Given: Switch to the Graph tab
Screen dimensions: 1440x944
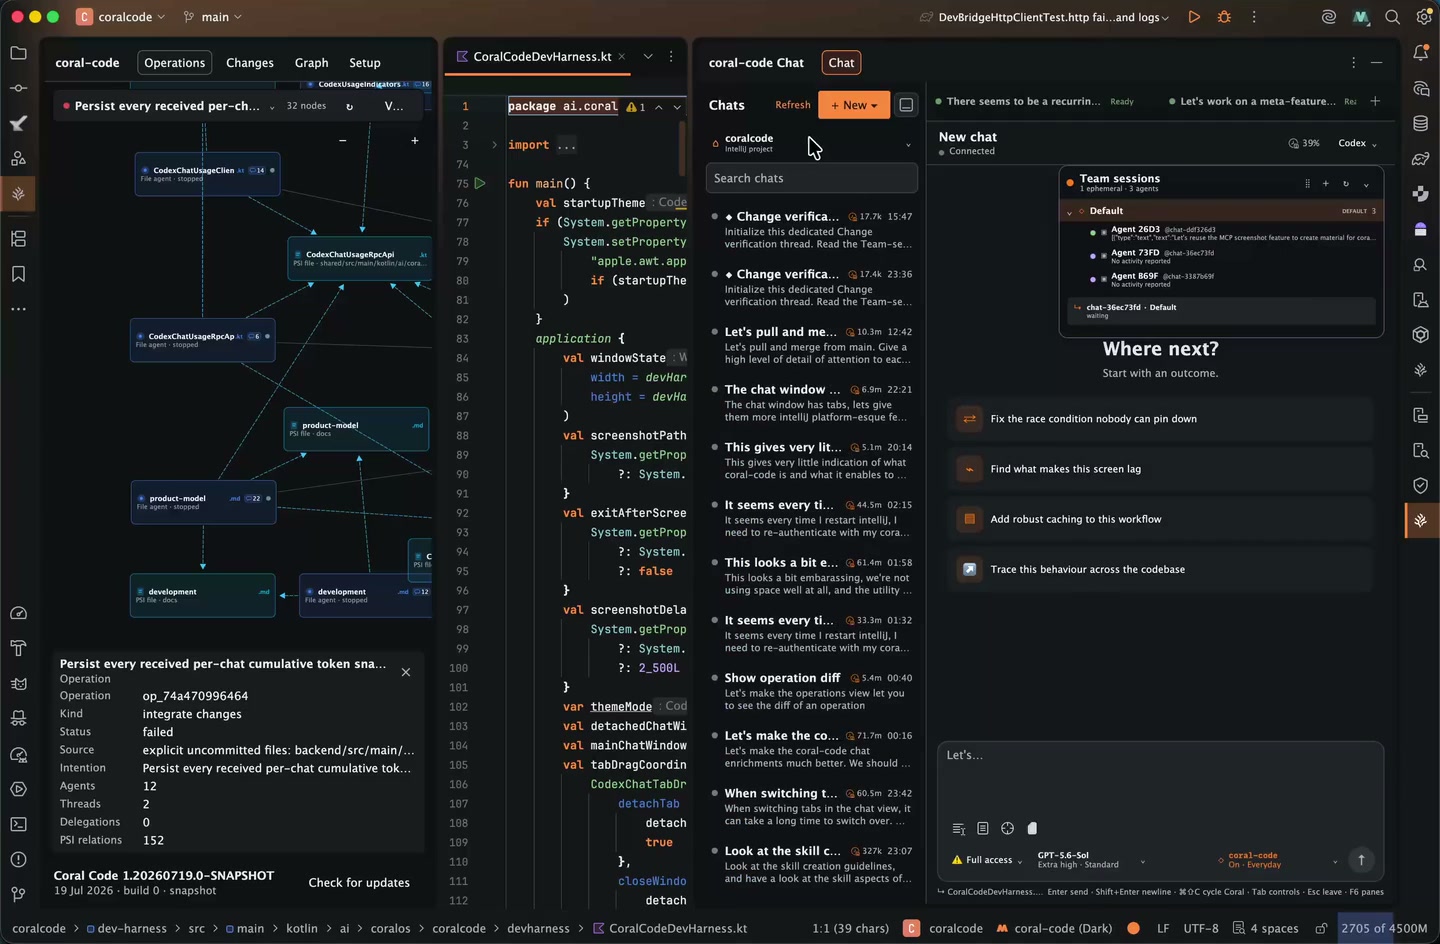Looking at the screenshot, I should 311,62.
